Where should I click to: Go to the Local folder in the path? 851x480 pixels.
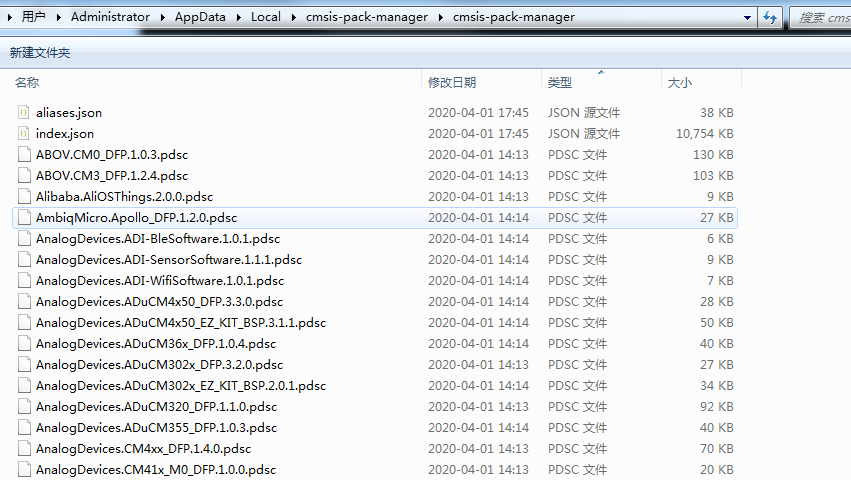click(x=266, y=17)
